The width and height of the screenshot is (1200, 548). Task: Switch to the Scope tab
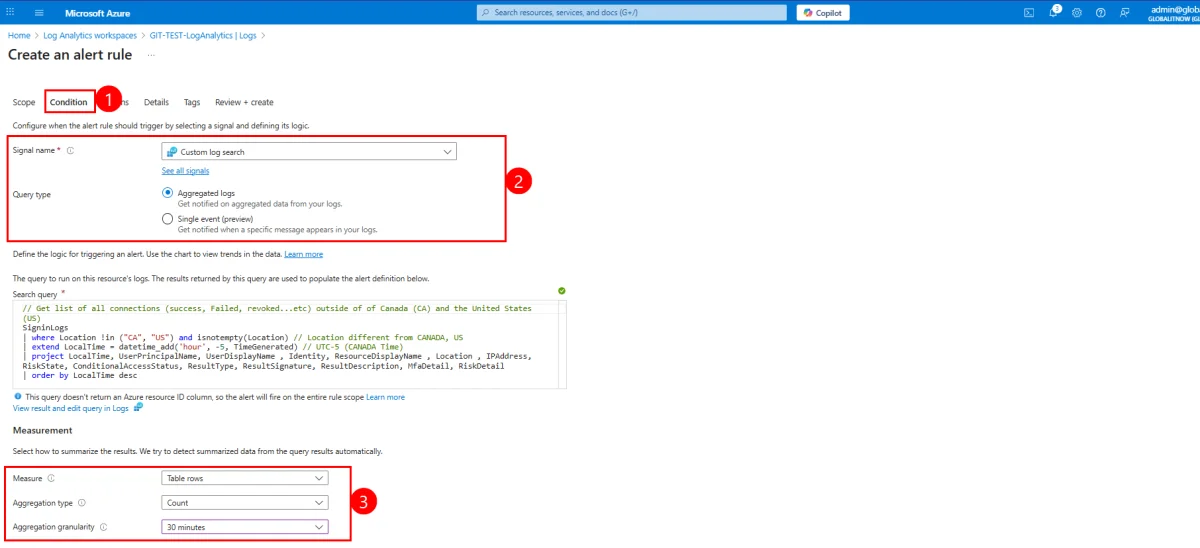pyautogui.click(x=24, y=102)
